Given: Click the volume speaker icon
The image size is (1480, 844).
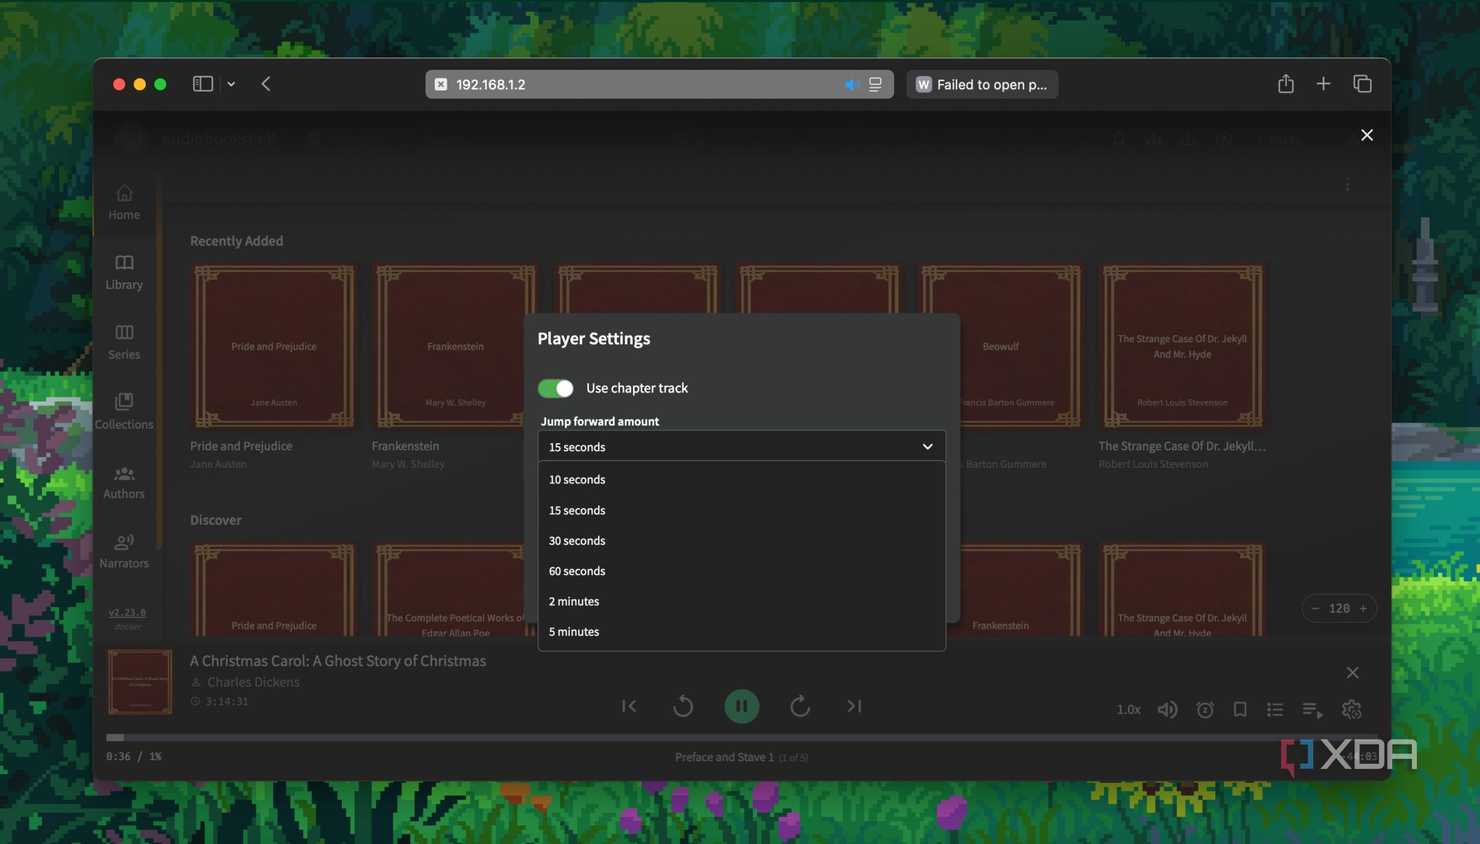Looking at the screenshot, I should click(1167, 709).
